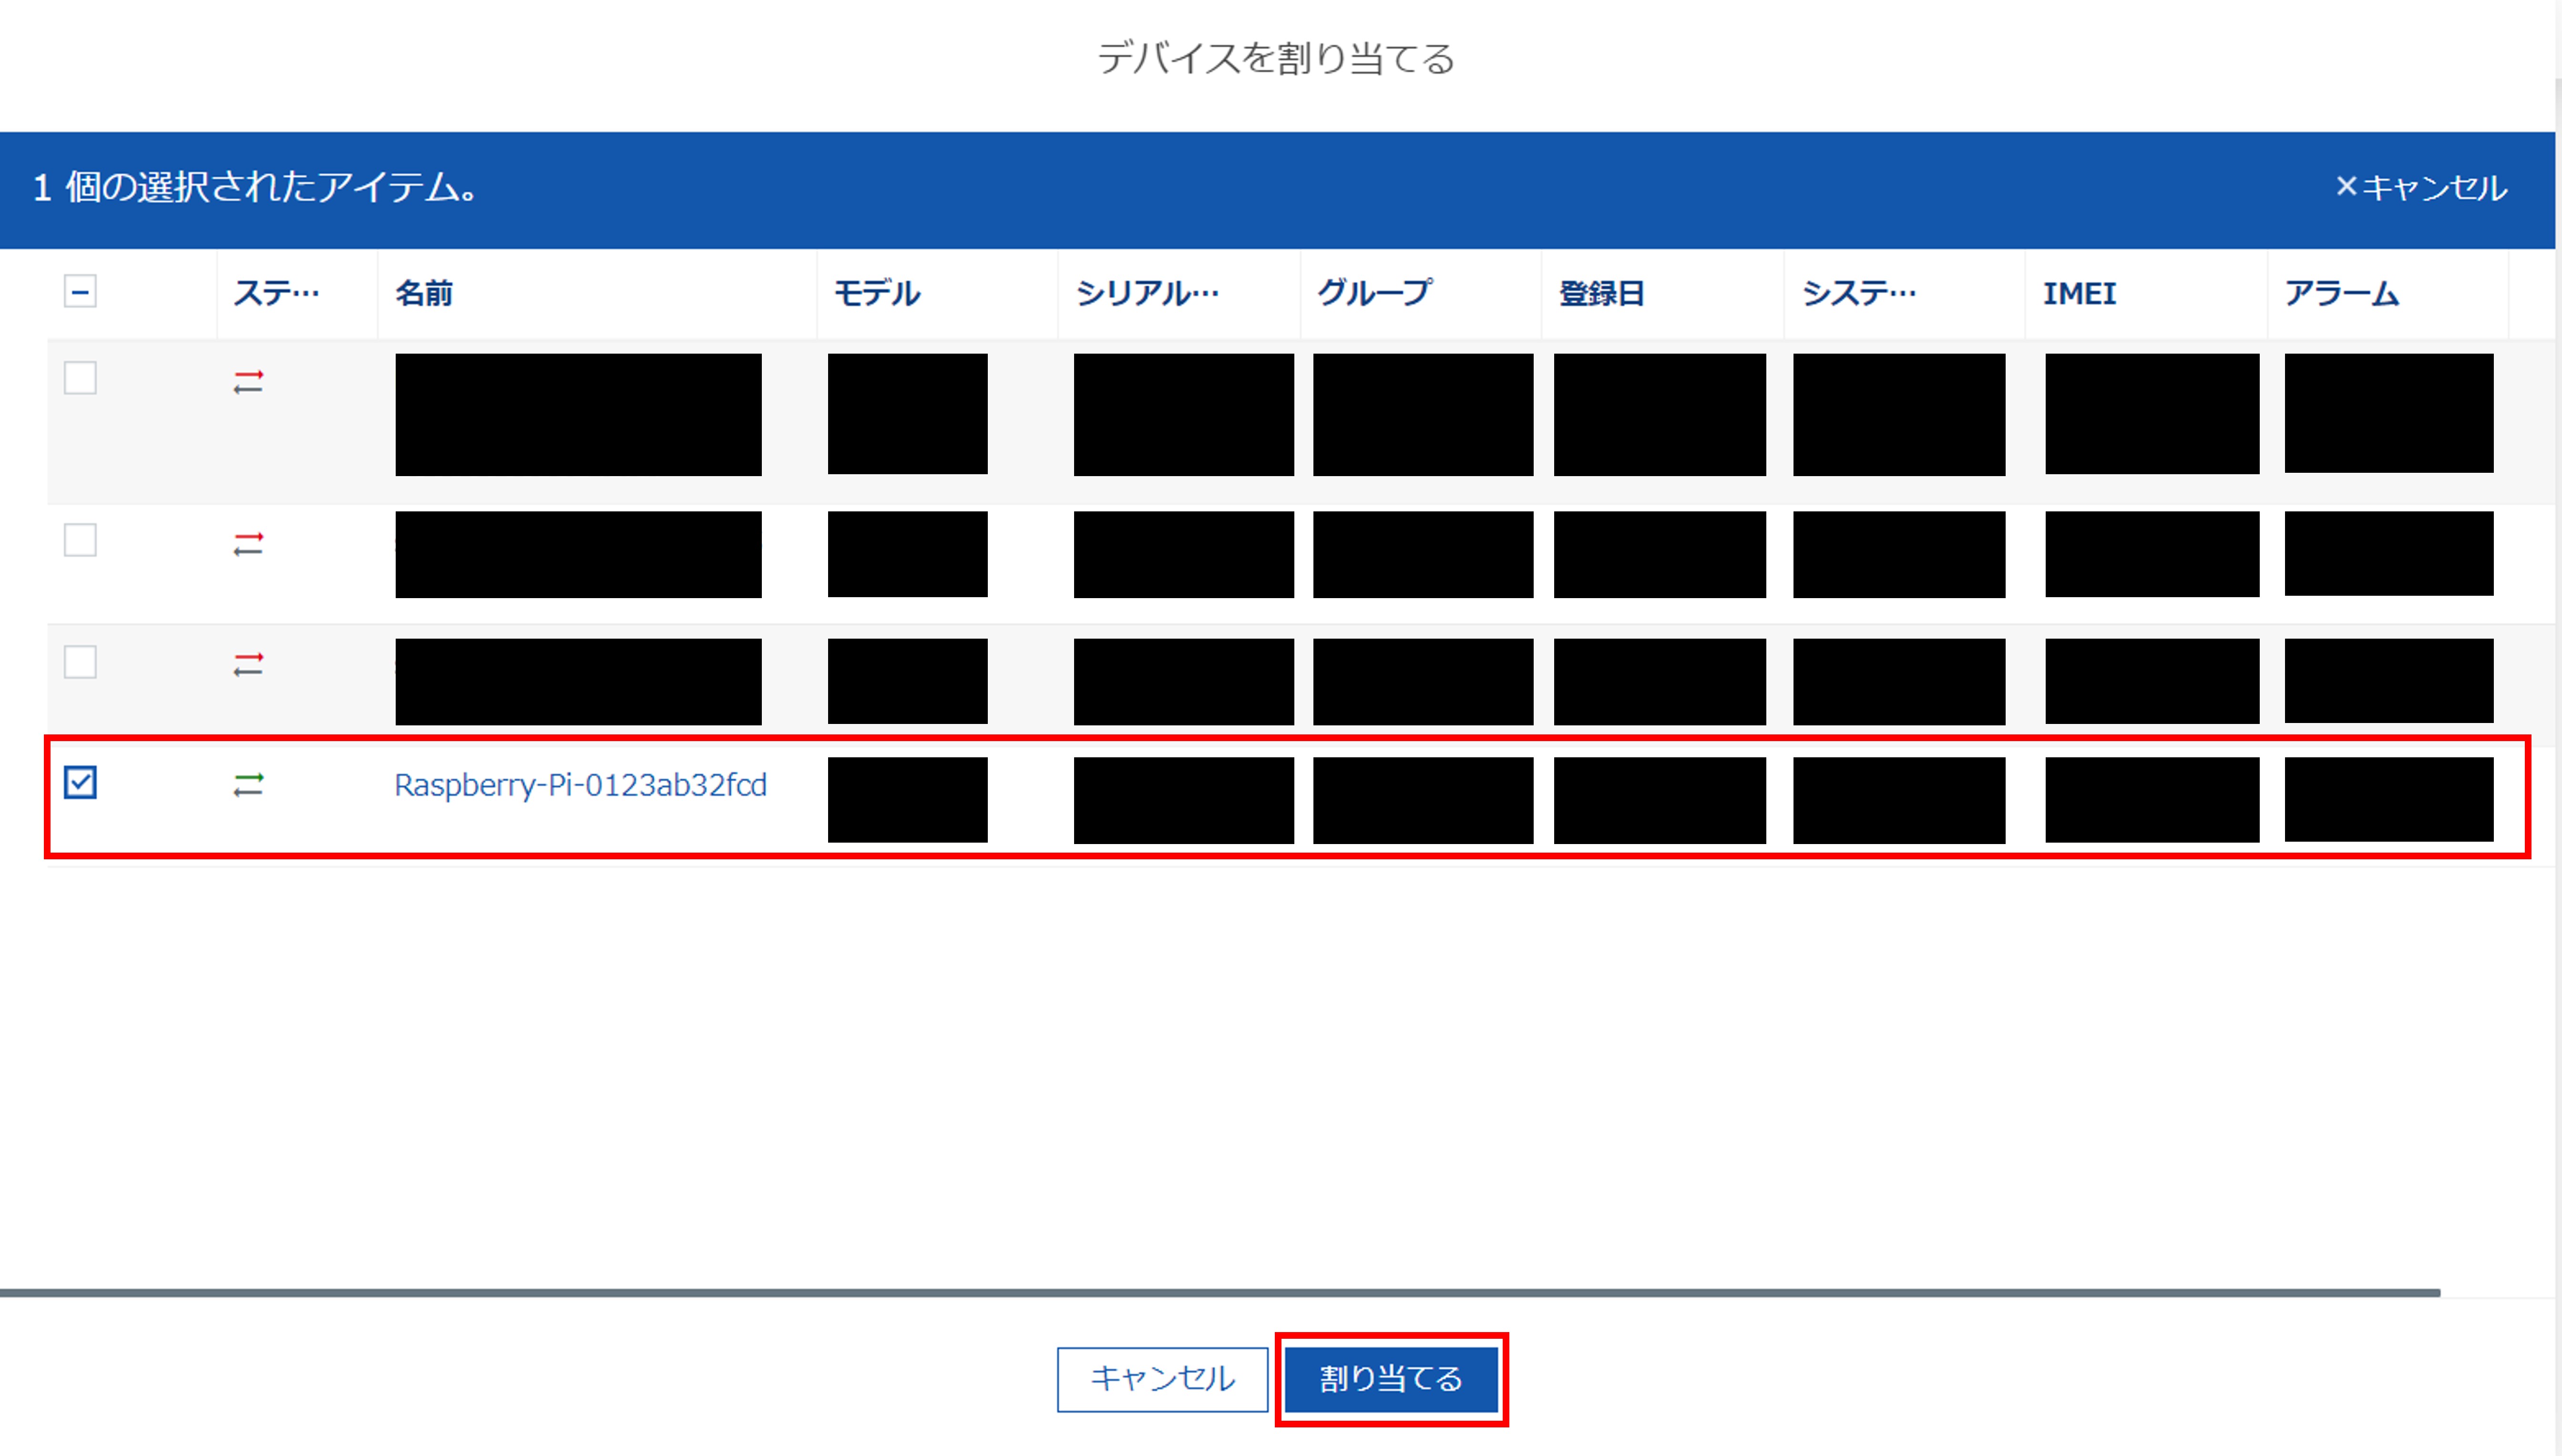2562x1456 pixels.
Task: Click the horizontal scrollbar above the buttons
Action: coord(1220,1293)
